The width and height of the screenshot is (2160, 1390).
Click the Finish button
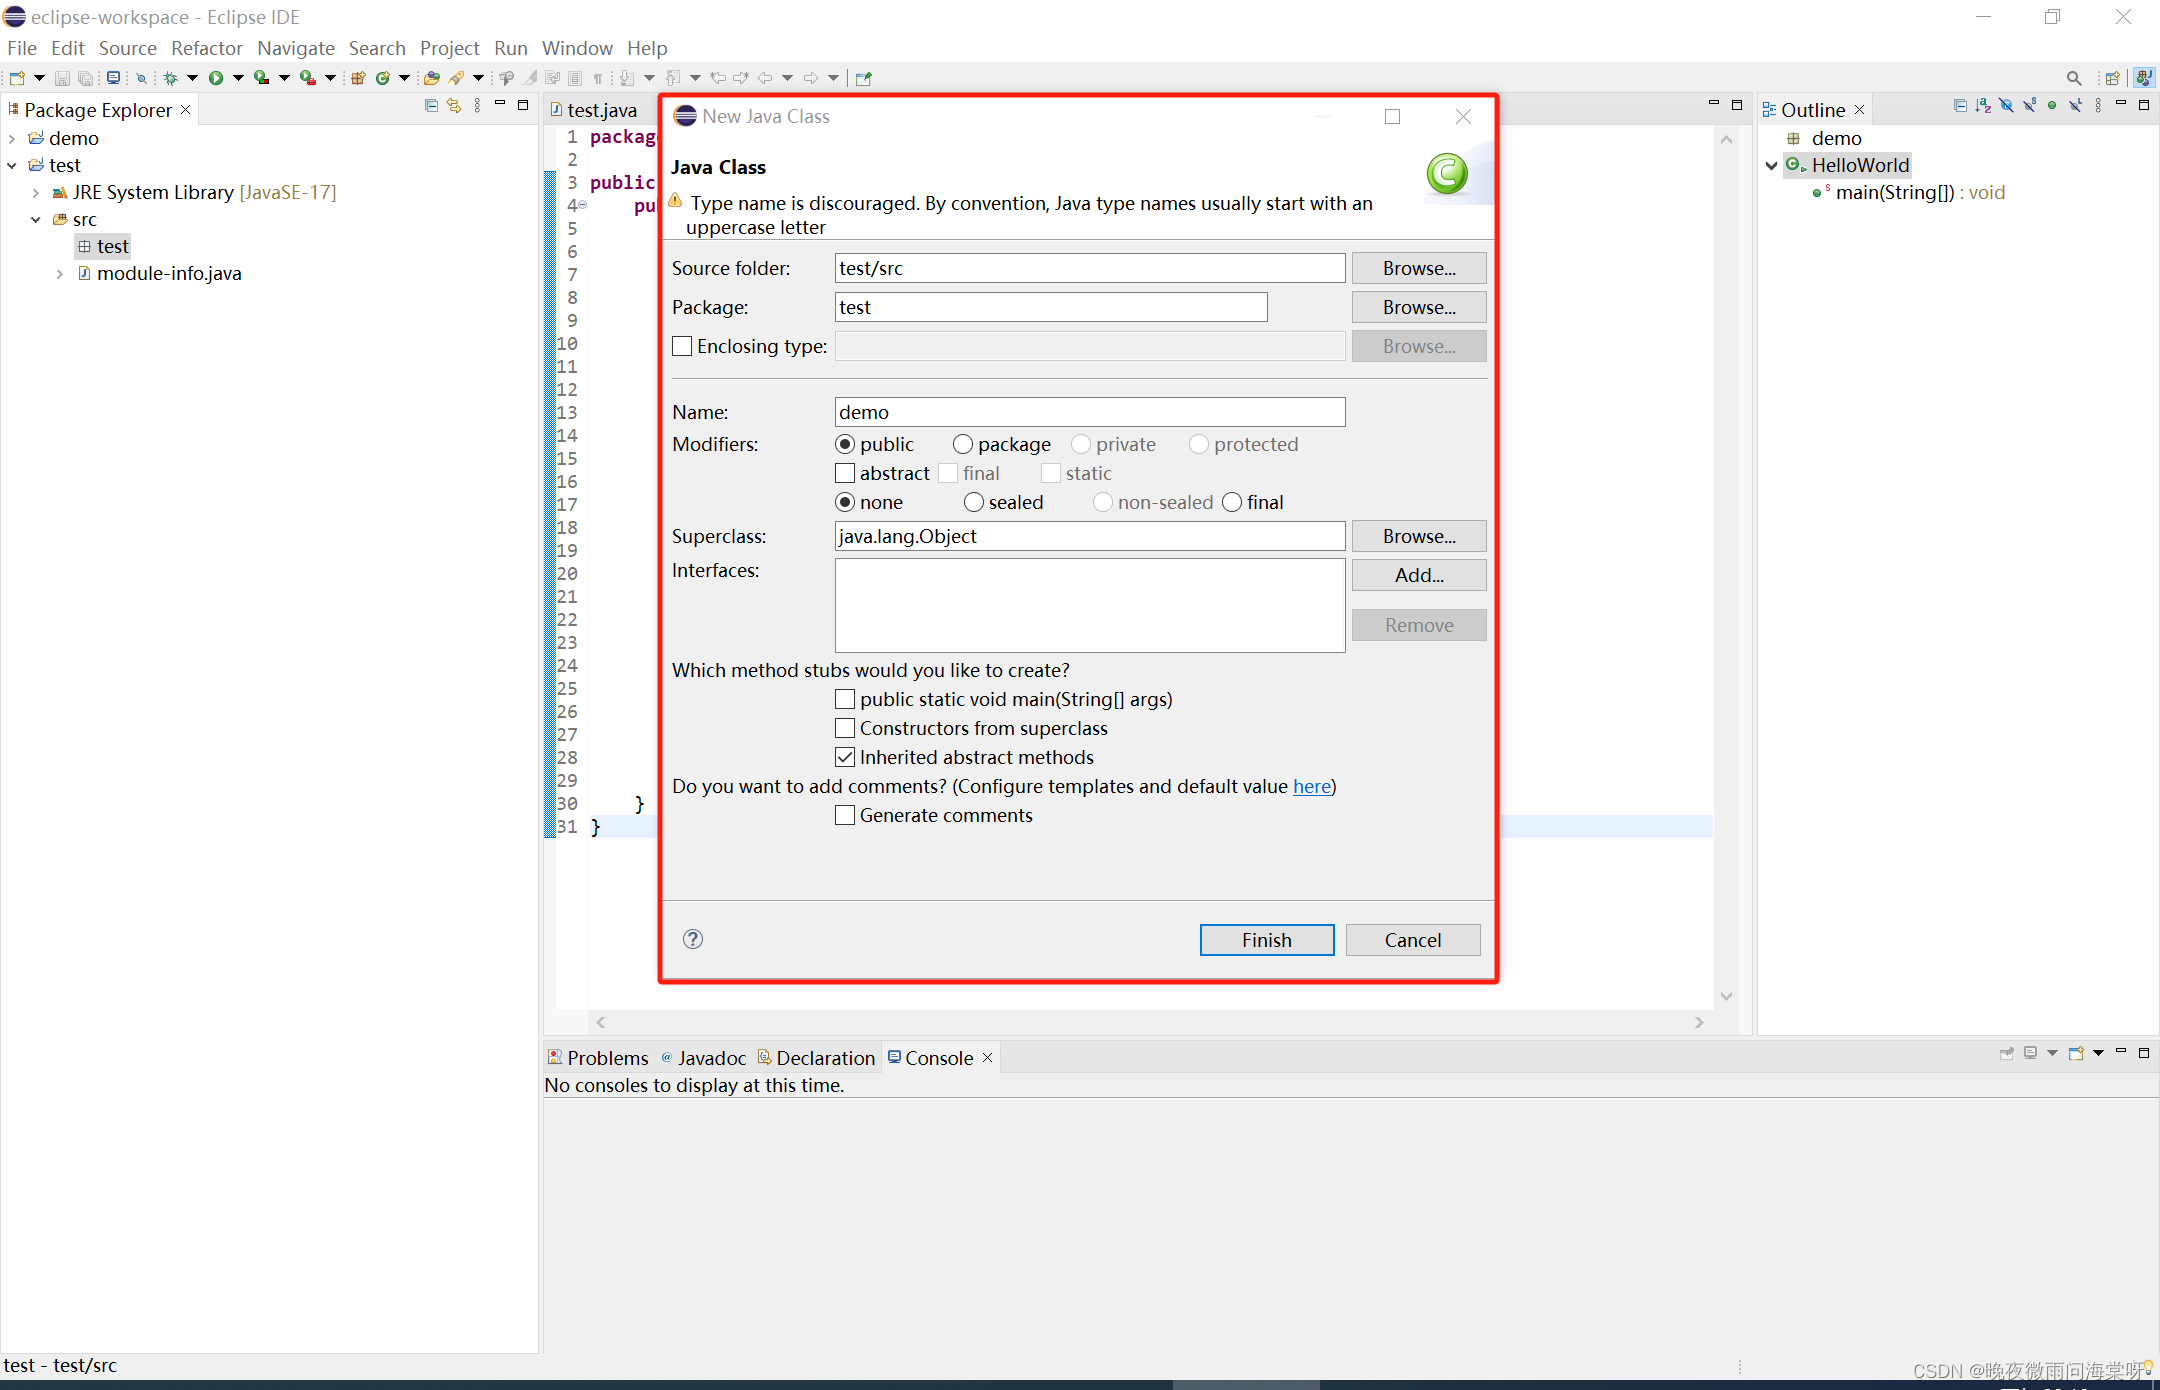[x=1266, y=940]
